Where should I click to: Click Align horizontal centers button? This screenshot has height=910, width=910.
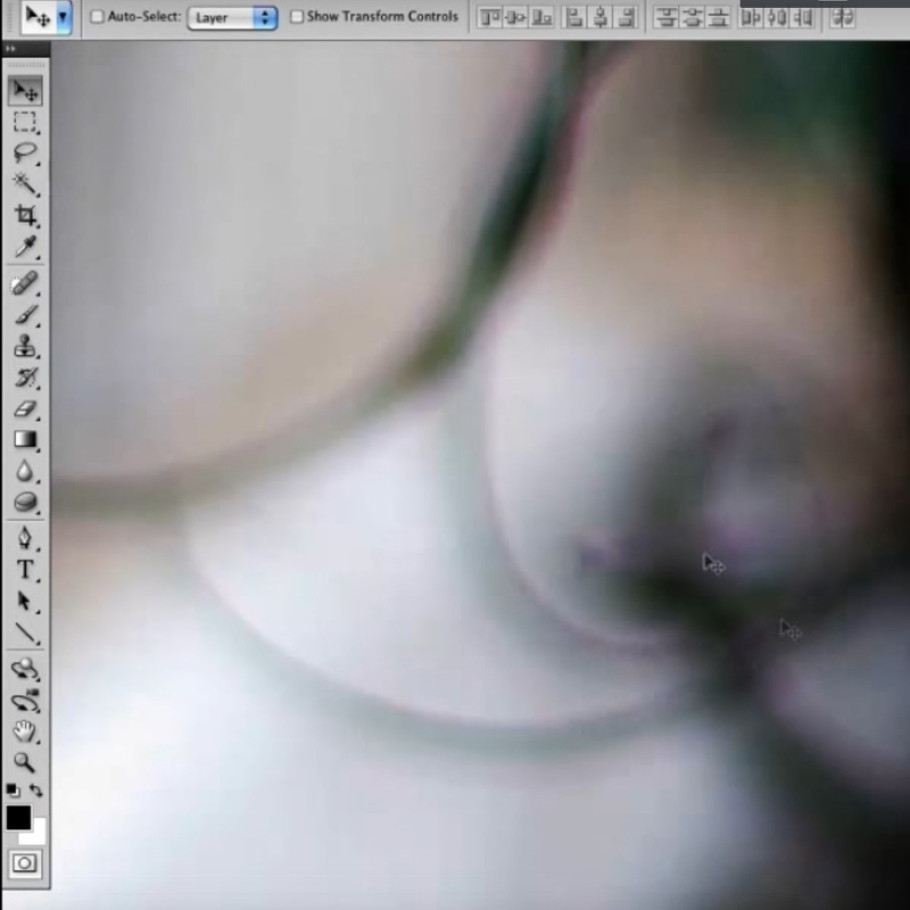click(x=601, y=18)
